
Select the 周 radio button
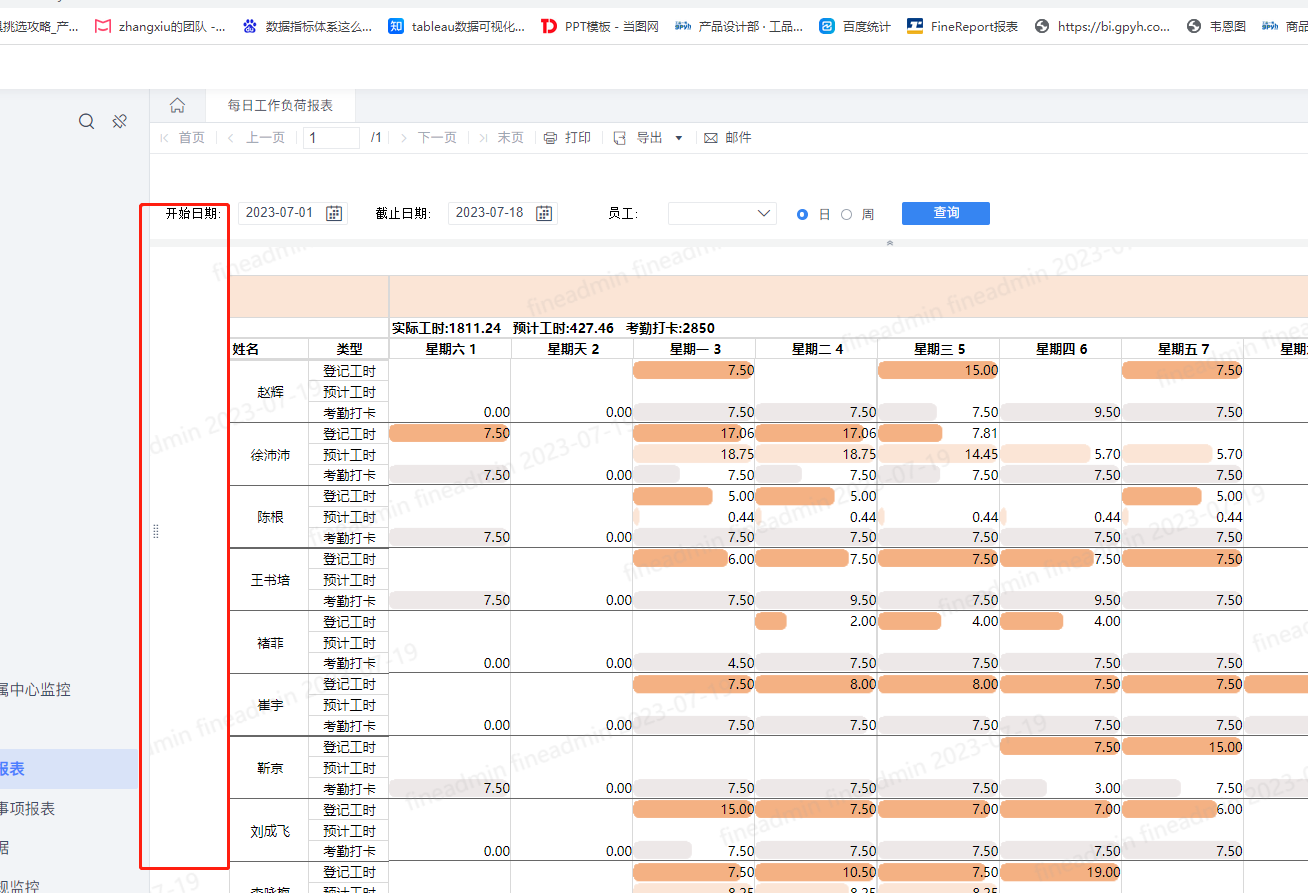point(846,214)
